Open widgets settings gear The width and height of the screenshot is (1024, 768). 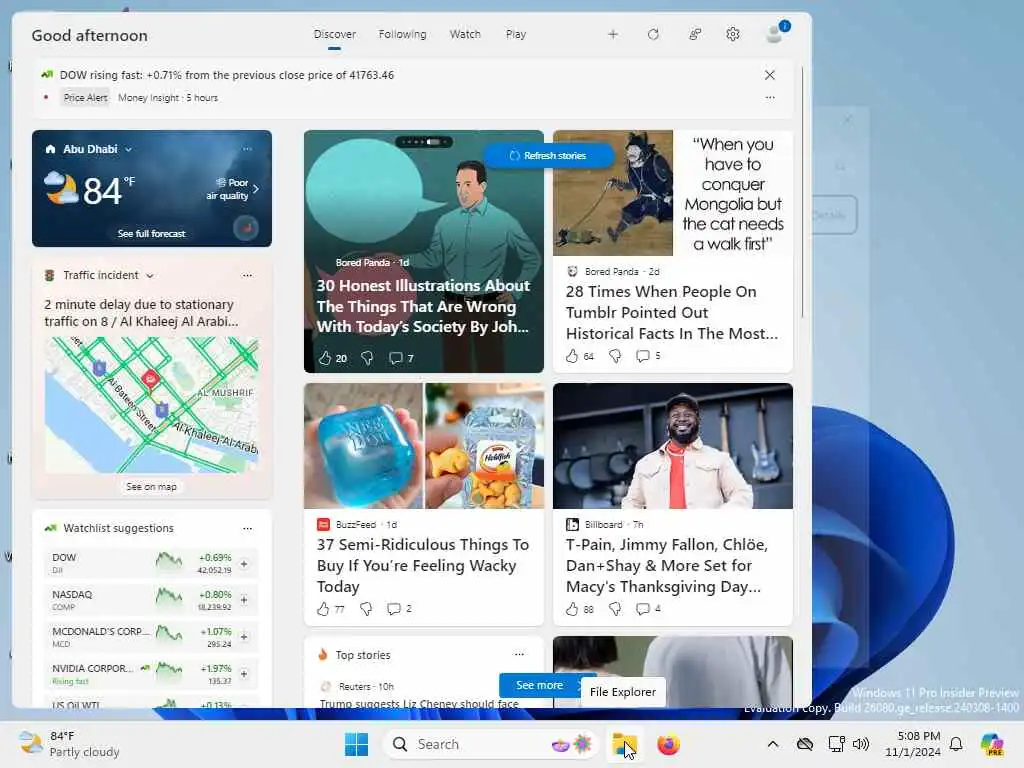click(733, 34)
